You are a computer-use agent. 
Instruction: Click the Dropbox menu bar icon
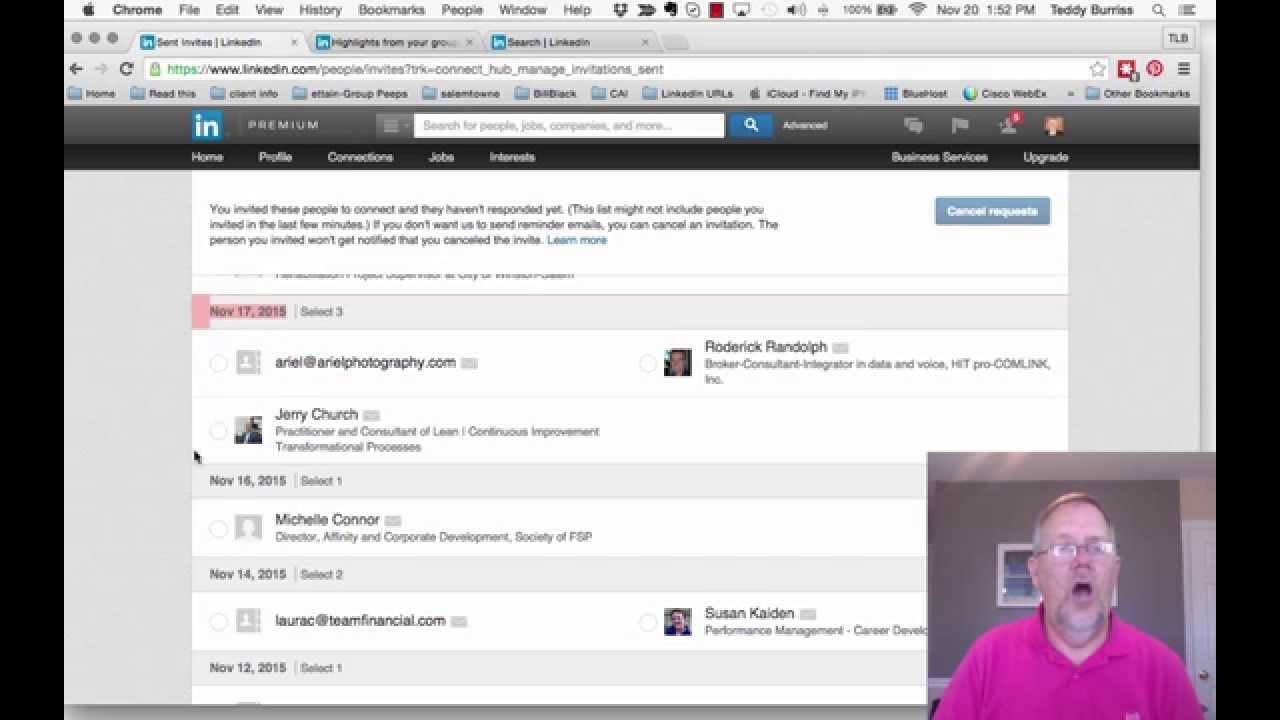coord(621,10)
